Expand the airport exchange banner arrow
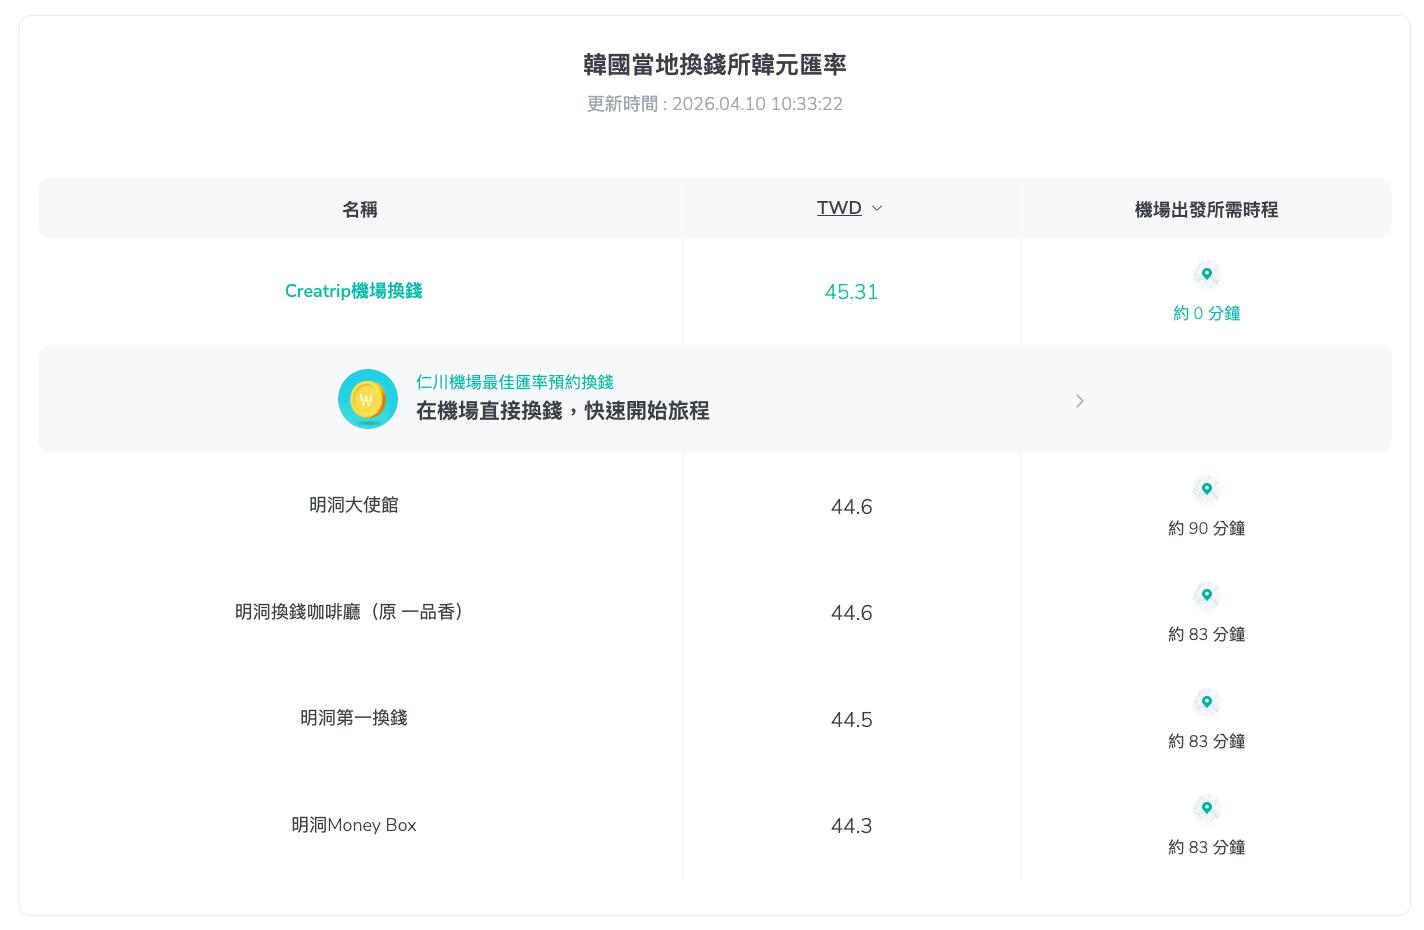The width and height of the screenshot is (1424, 930). point(1079,401)
